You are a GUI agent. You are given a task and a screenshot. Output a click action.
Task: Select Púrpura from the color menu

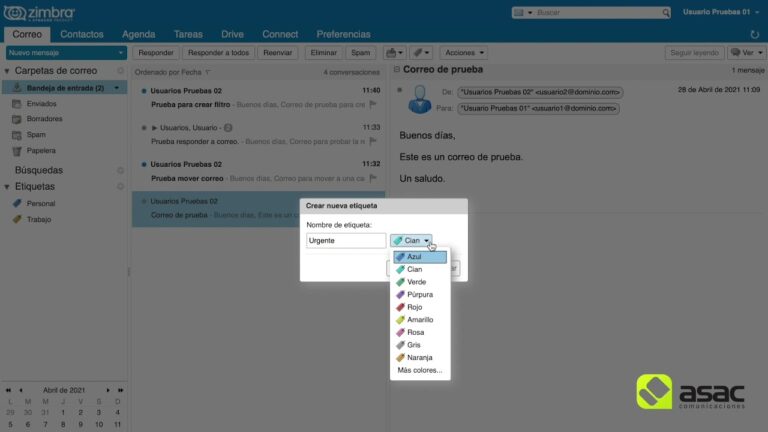(420, 294)
